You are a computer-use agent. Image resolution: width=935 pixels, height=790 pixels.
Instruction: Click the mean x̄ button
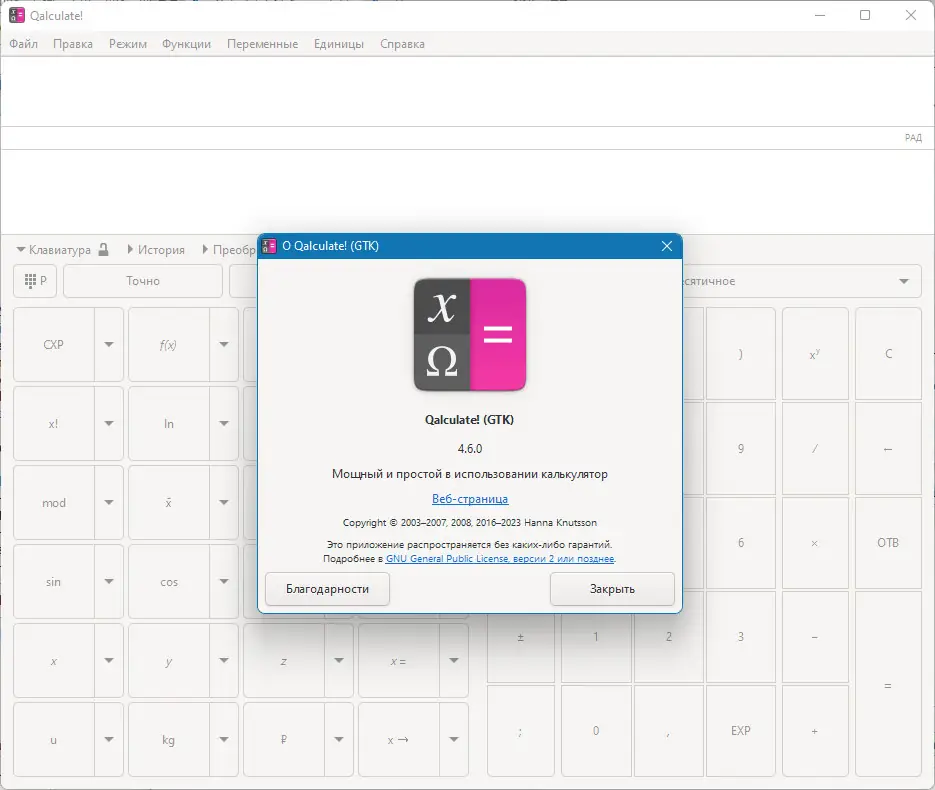[169, 503]
